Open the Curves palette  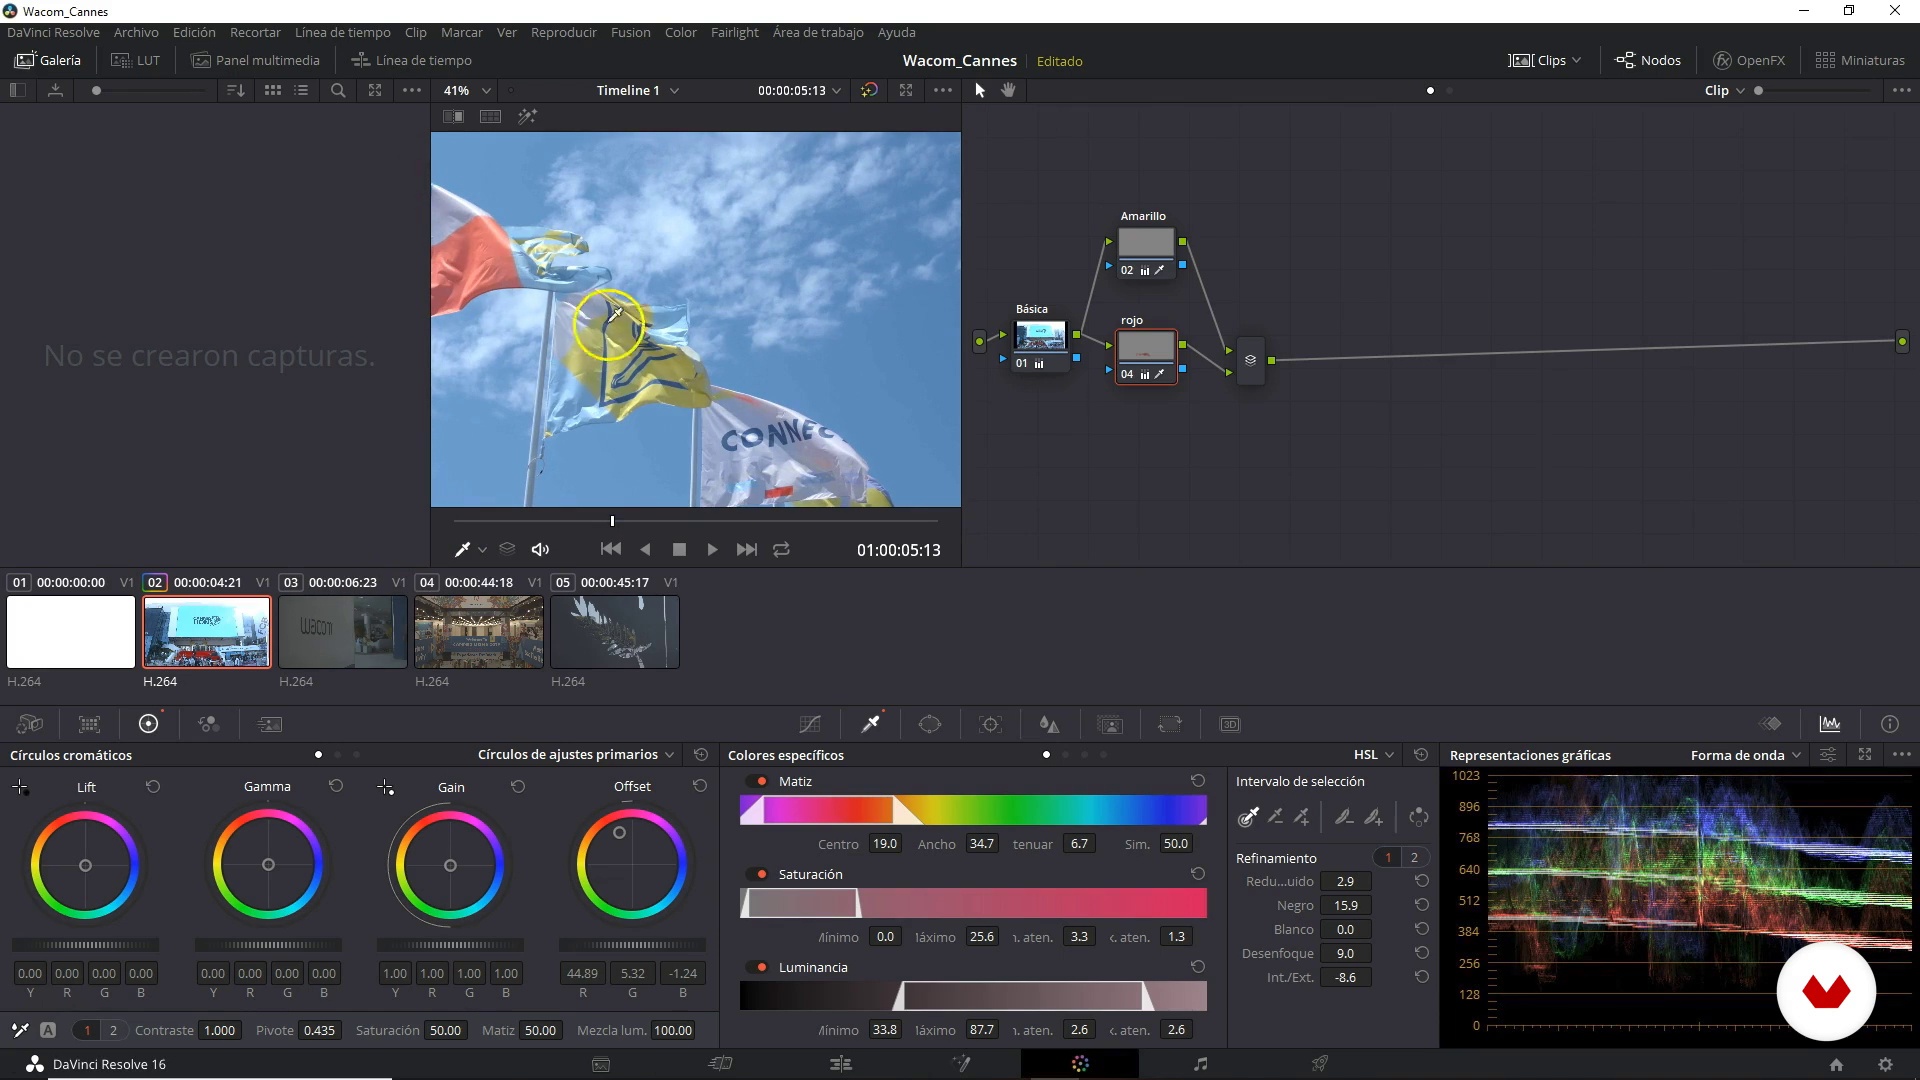pos(810,724)
